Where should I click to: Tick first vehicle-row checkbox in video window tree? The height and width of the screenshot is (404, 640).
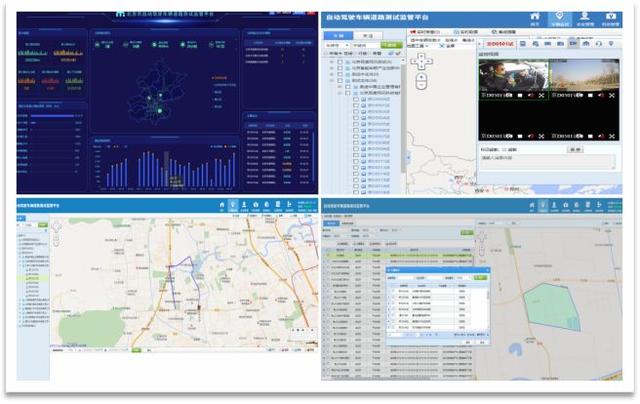click(356, 99)
